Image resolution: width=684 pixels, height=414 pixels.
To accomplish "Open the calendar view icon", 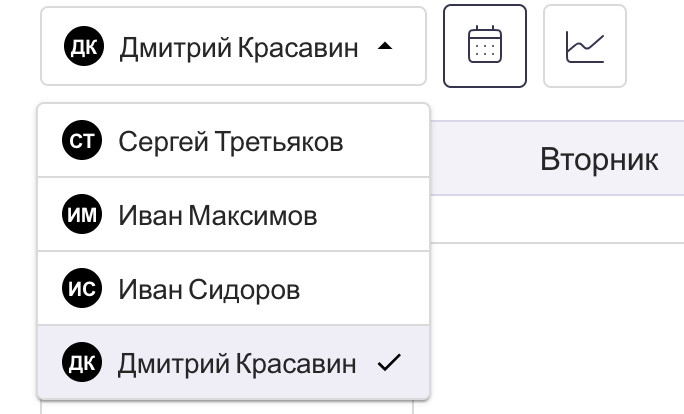I will click(485, 47).
